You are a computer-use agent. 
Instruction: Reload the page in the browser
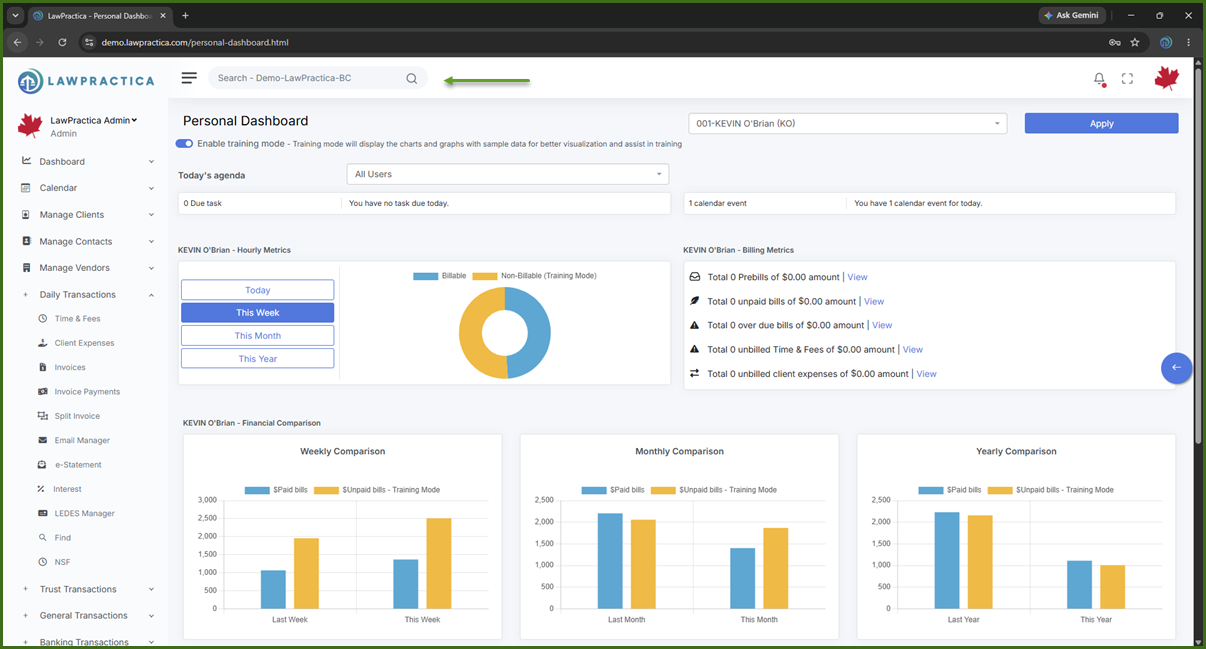[62, 42]
